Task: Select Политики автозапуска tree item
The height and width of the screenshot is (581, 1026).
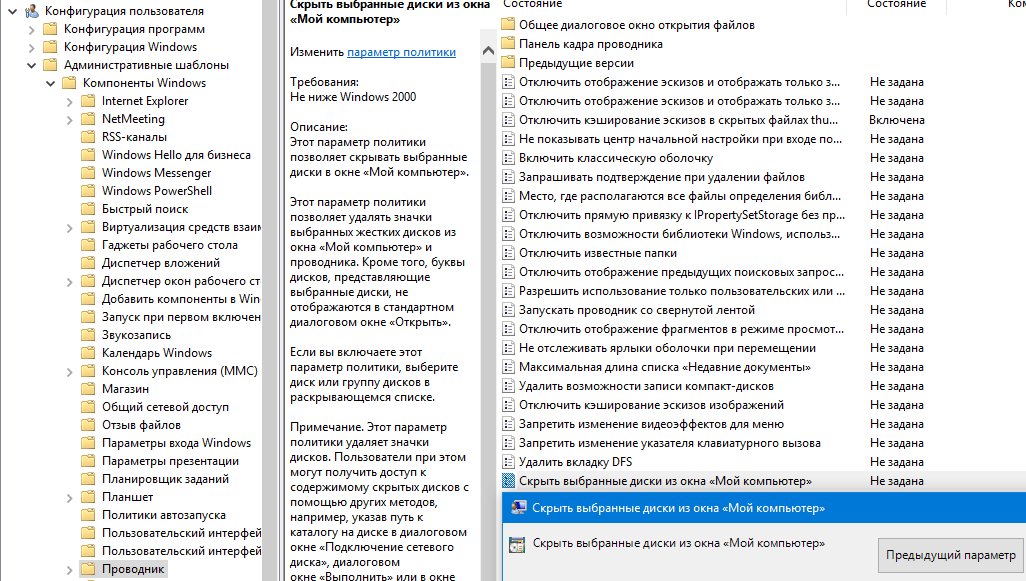Action: (x=164, y=515)
